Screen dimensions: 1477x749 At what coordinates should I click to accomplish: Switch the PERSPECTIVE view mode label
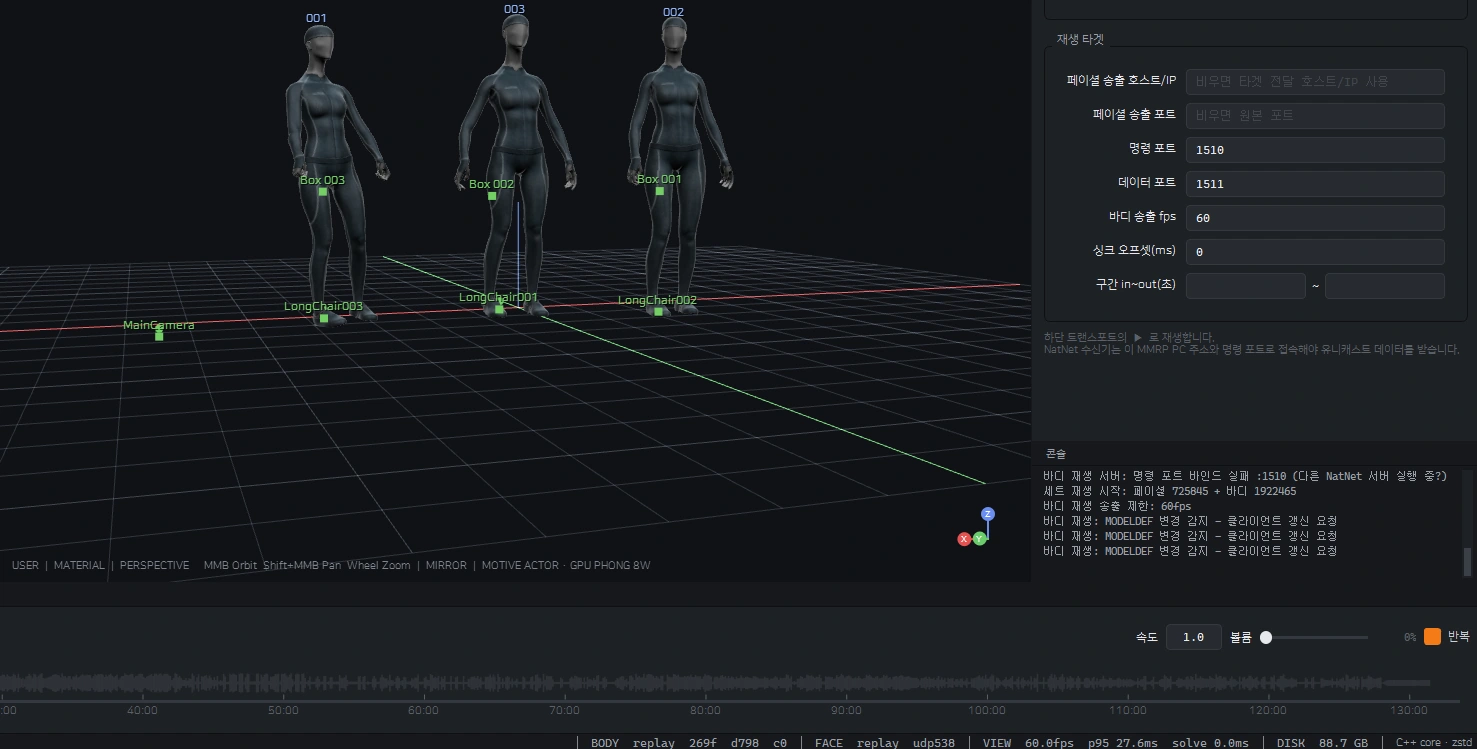(154, 565)
